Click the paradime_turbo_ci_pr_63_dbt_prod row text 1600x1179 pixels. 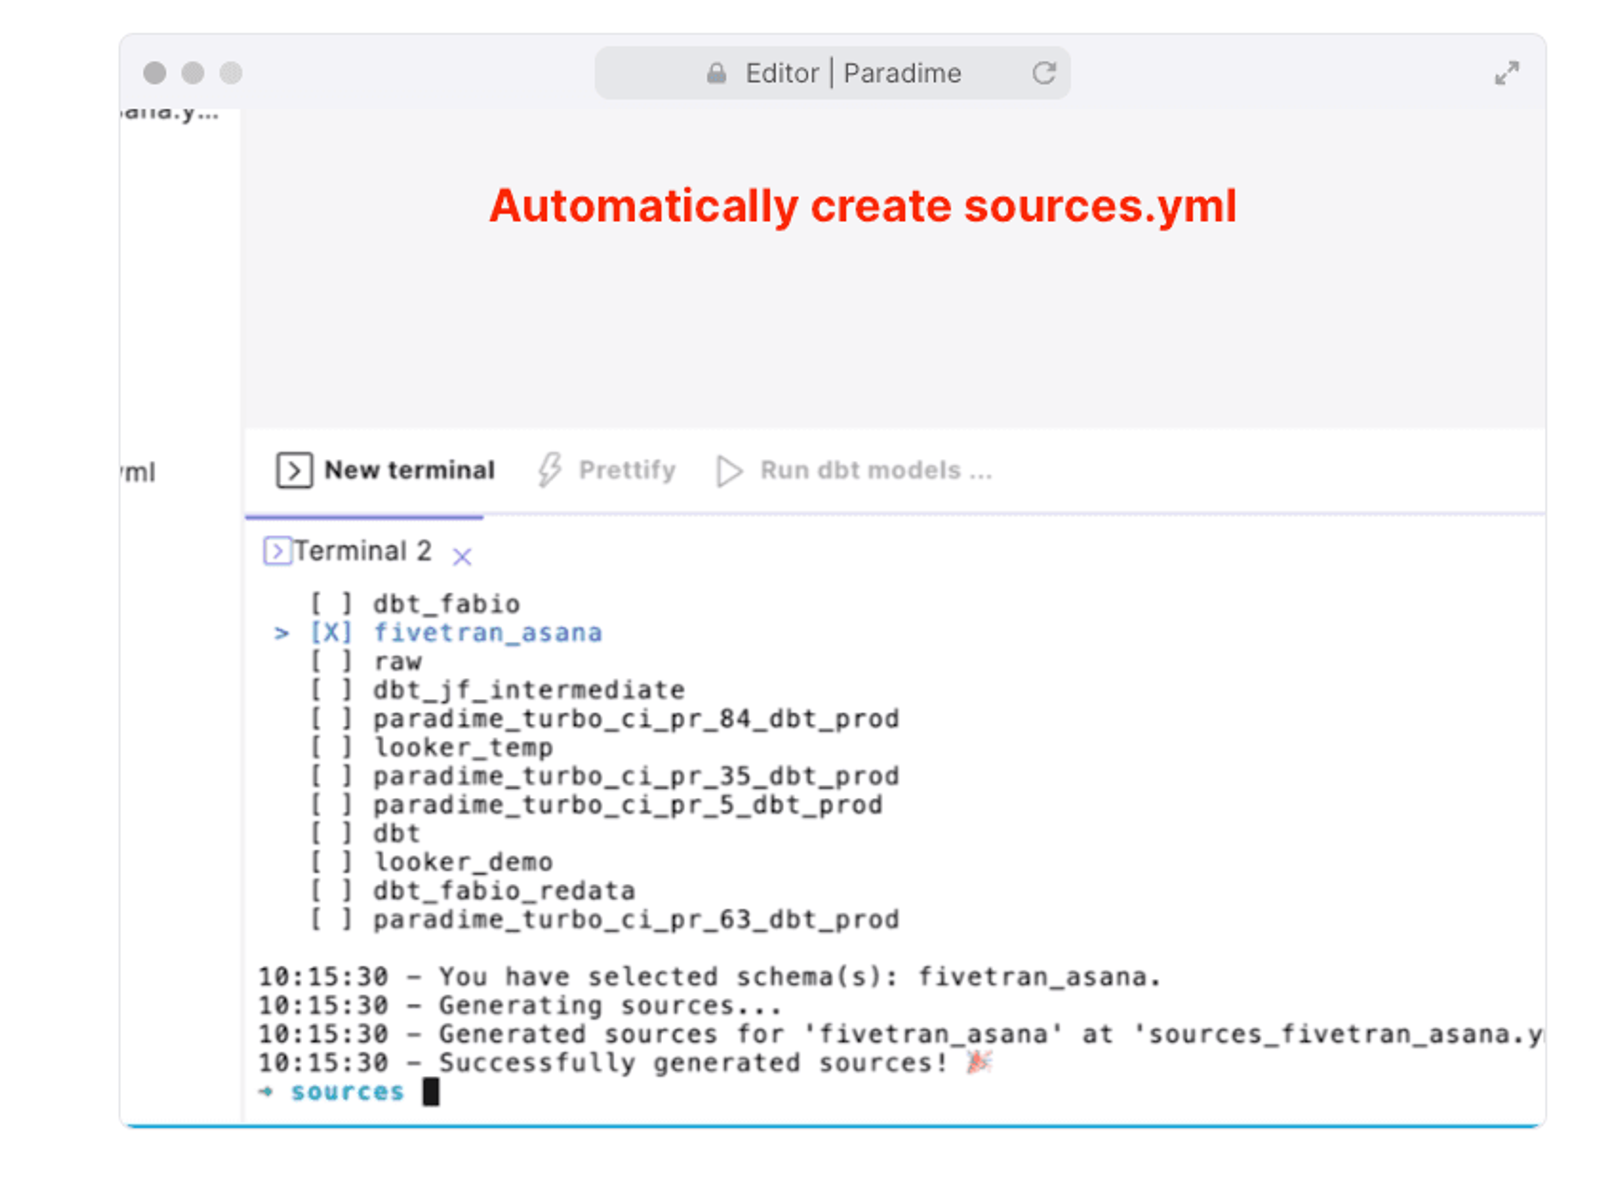tap(636, 920)
